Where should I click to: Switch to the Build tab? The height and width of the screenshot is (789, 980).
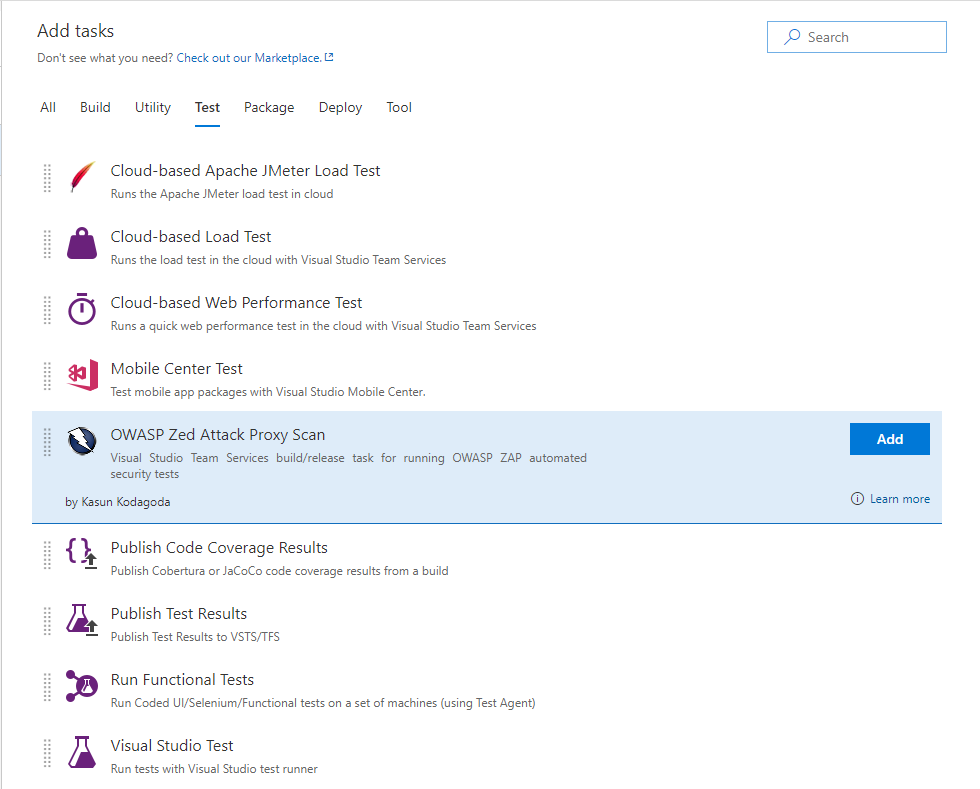click(95, 108)
